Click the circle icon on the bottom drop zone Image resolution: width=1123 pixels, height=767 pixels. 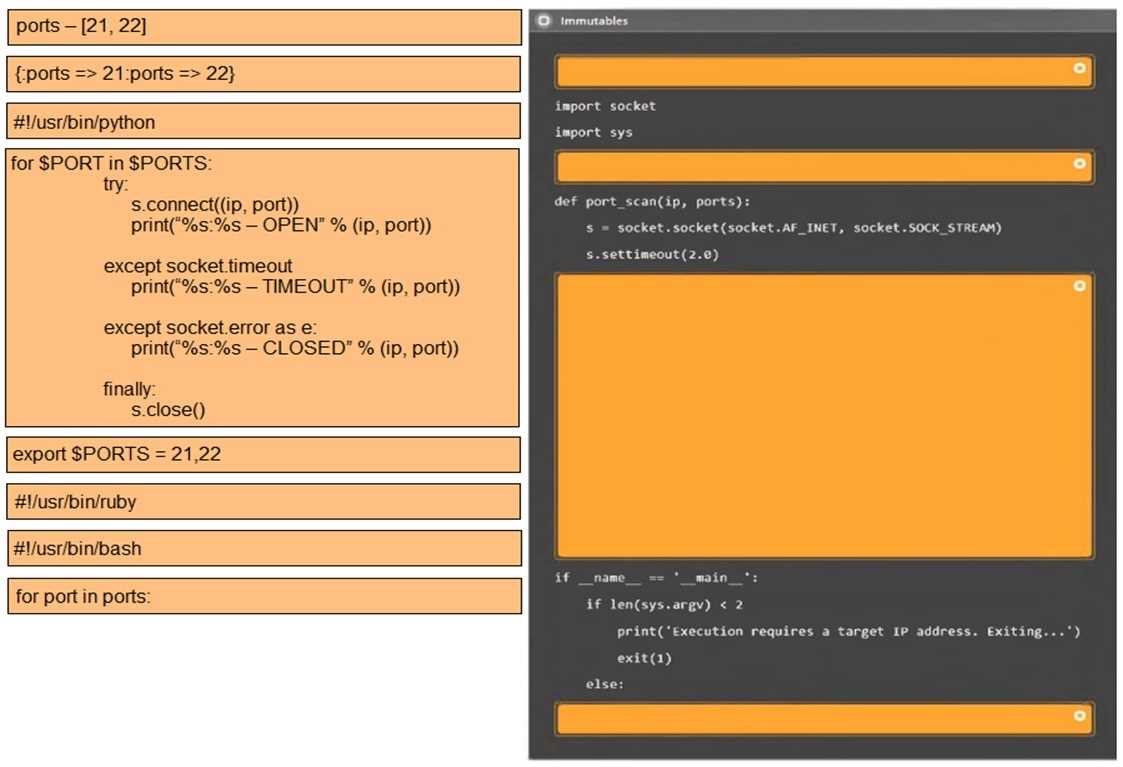pyautogui.click(x=1079, y=716)
